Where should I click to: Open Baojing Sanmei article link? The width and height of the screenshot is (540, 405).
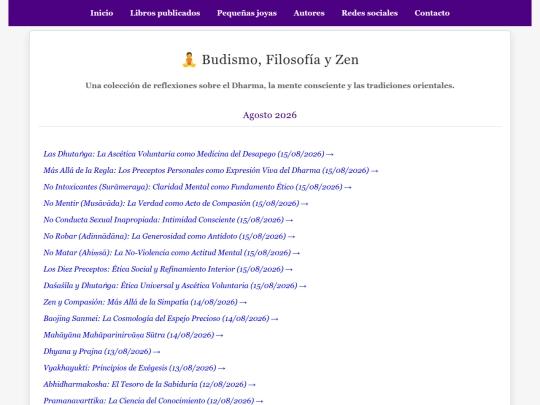click(161, 319)
